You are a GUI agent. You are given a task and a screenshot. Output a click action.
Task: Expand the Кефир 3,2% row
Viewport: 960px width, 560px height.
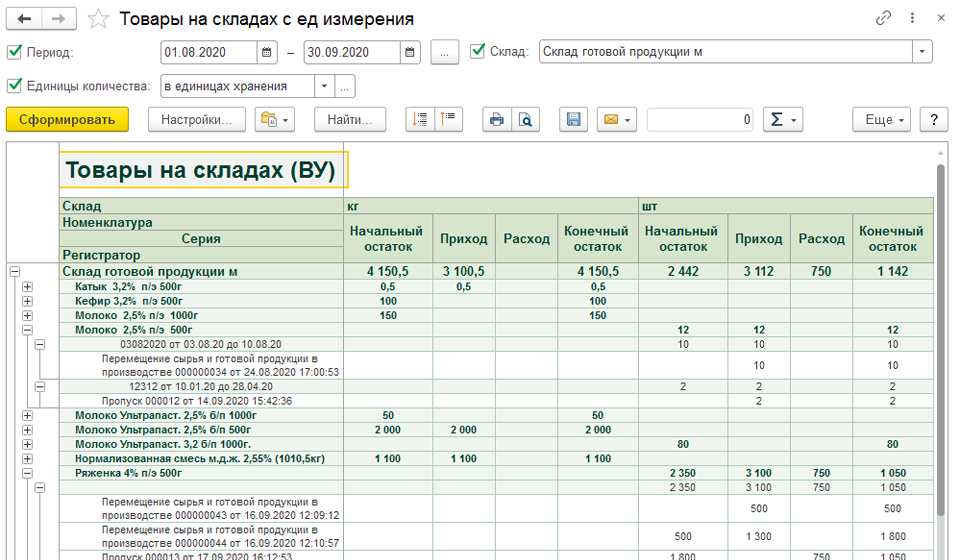[27, 301]
